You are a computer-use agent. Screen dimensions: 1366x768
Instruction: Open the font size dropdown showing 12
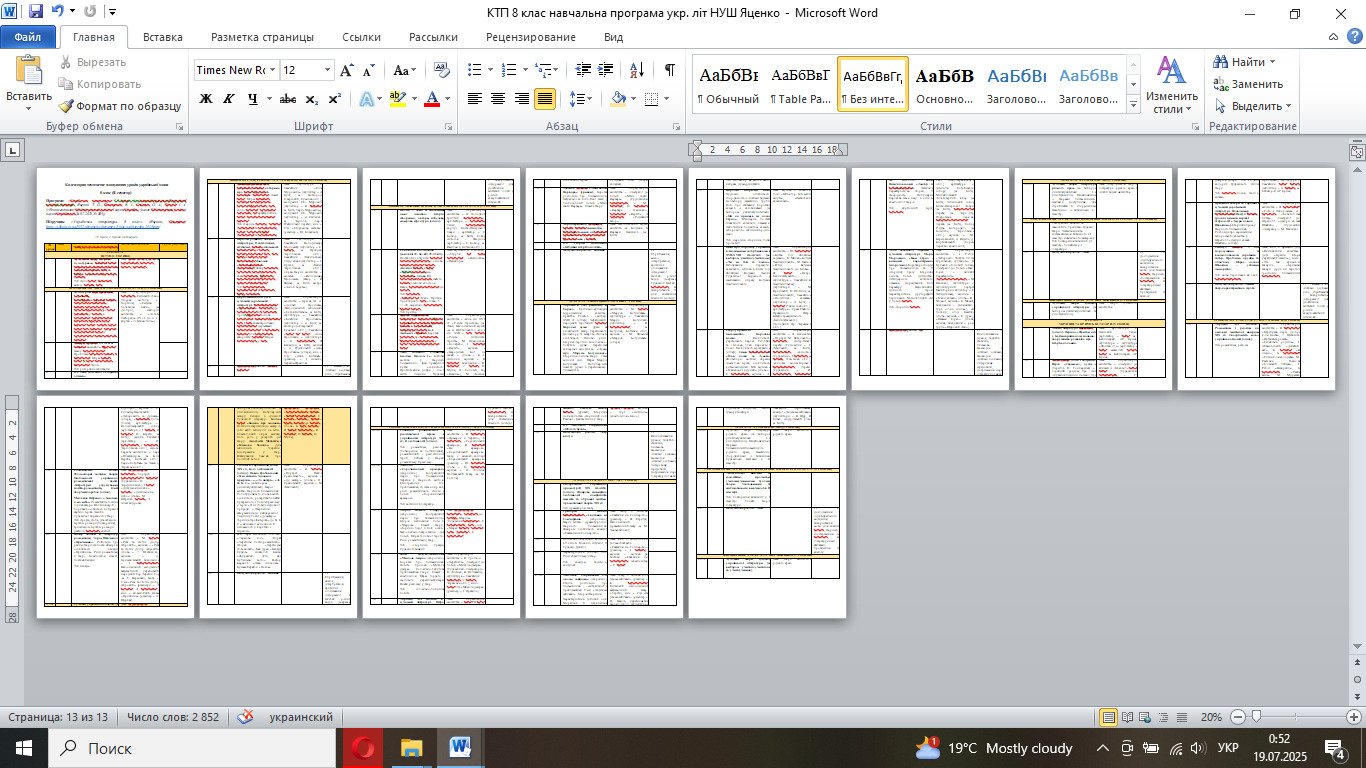pyautogui.click(x=327, y=70)
